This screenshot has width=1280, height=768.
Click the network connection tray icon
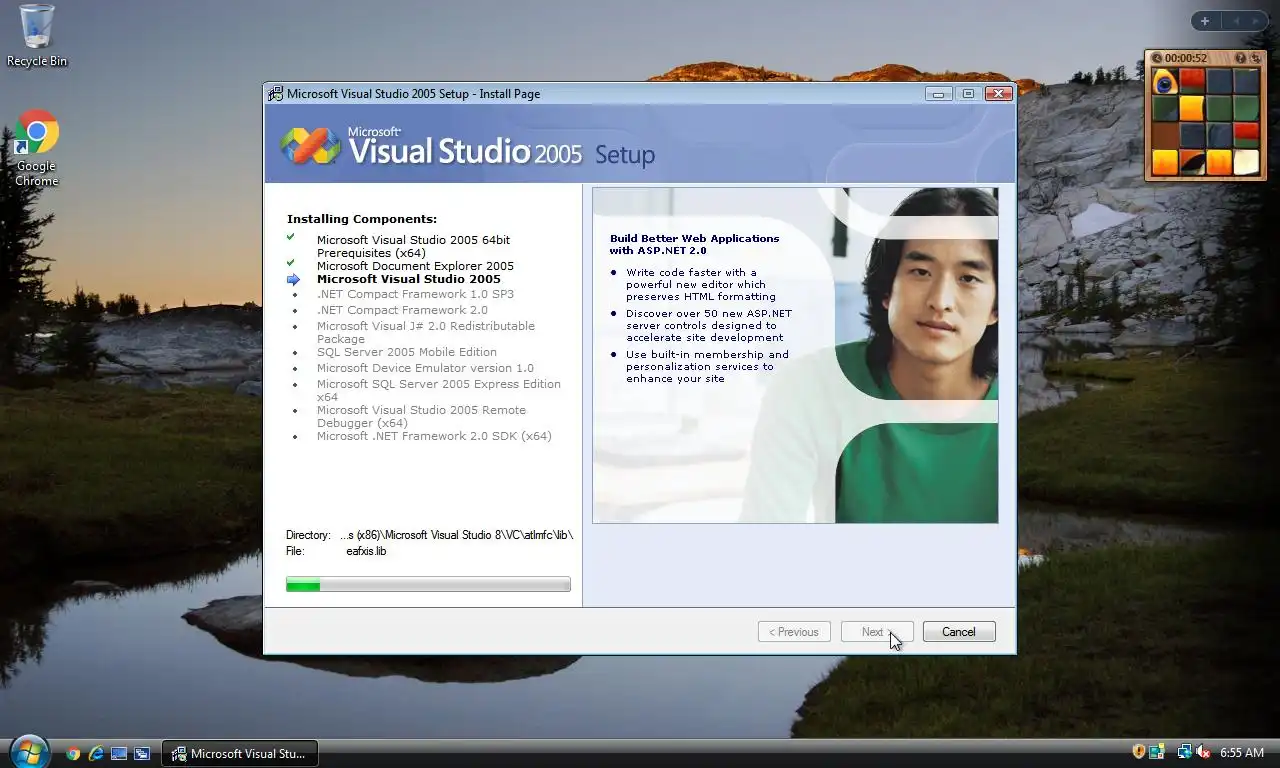pos(1184,752)
